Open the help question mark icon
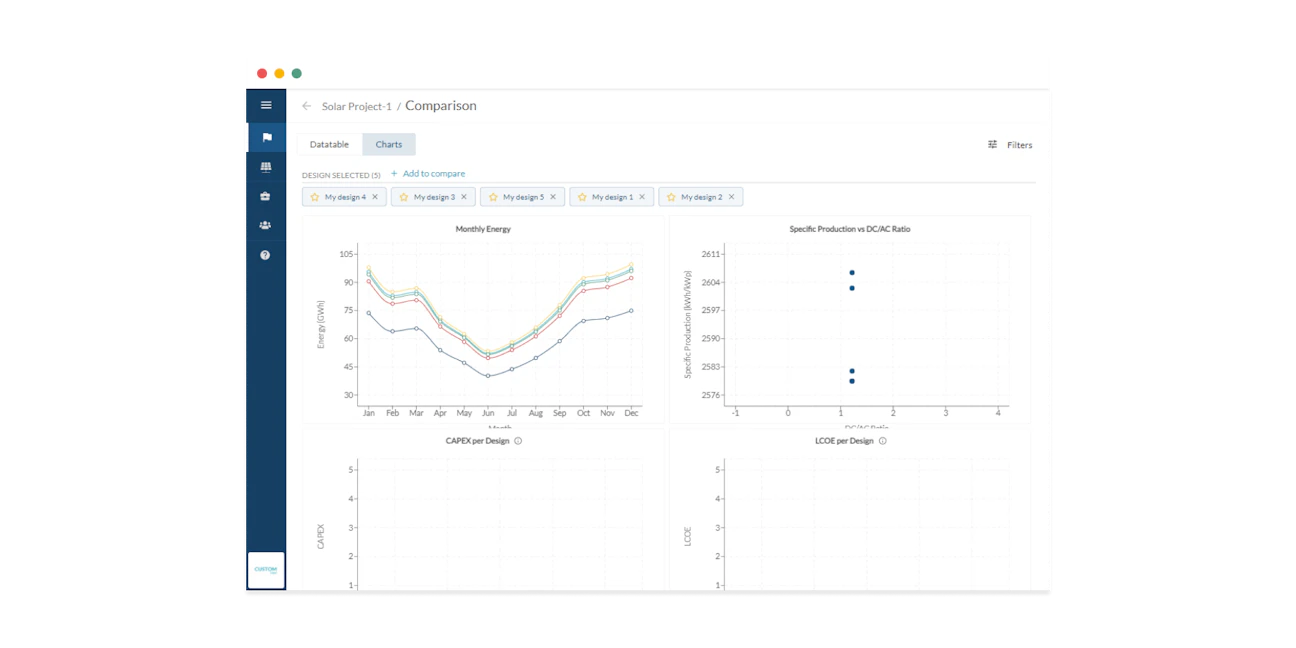This screenshot has height=648, width=1296. click(265, 255)
